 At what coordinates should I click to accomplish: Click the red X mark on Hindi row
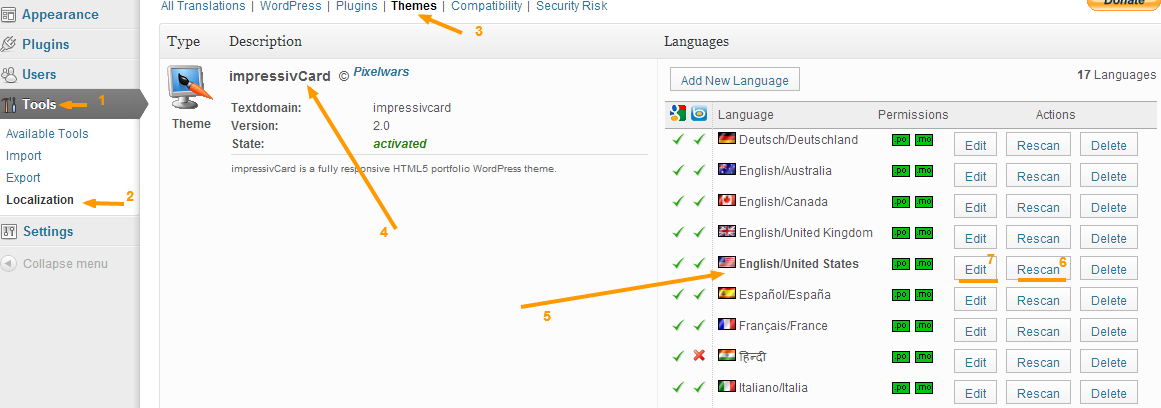tap(699, 356)
